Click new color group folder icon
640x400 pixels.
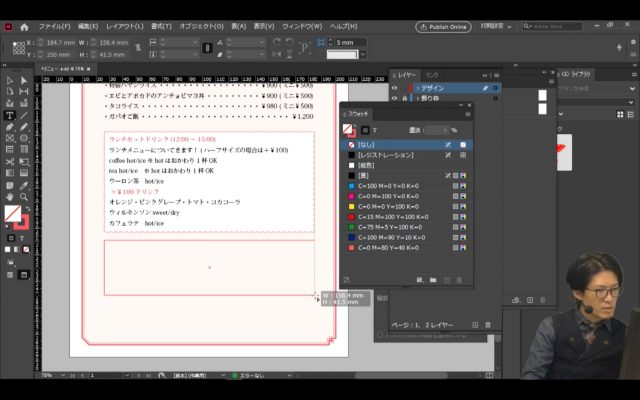[x=433, y=280]
